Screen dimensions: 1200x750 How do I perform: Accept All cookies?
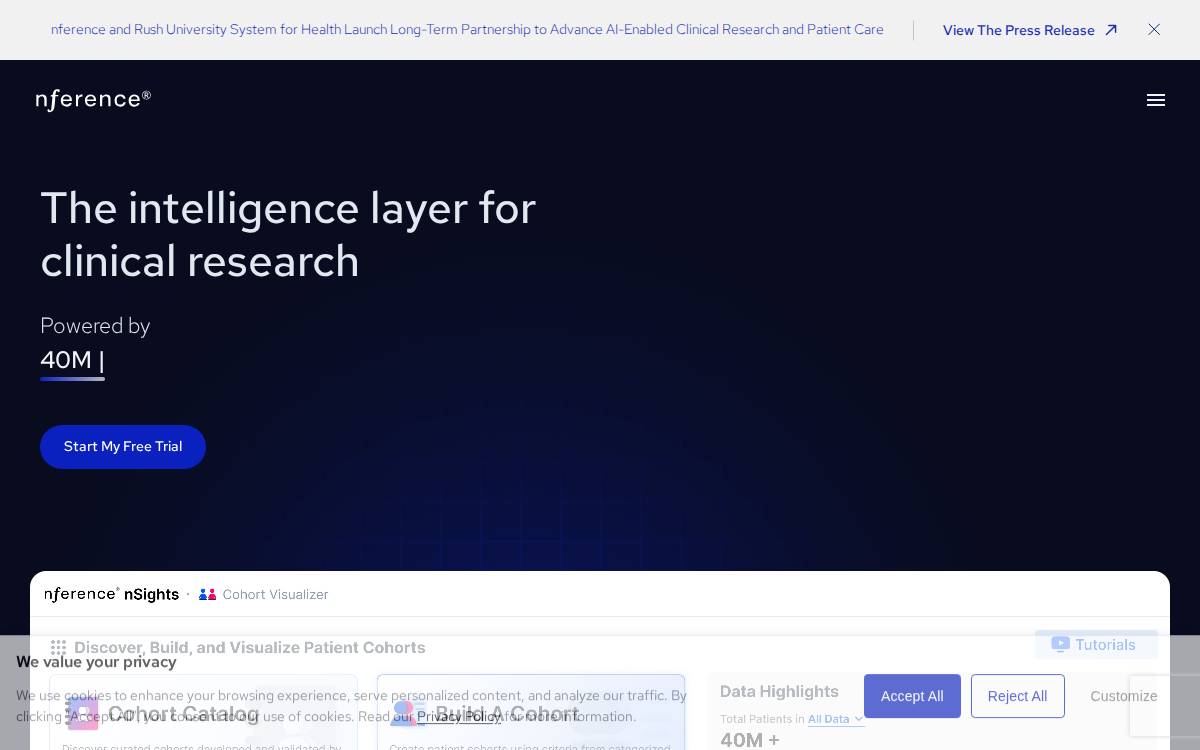click(912, 696)
